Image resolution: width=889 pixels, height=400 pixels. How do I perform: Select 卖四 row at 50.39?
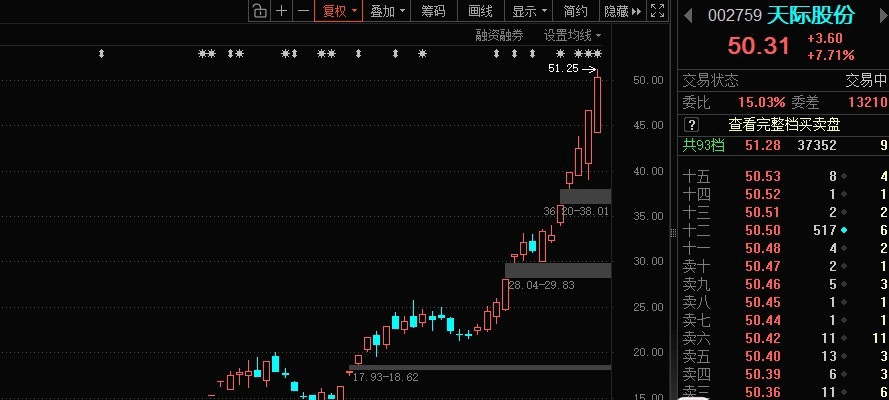[x=784, y=374]
